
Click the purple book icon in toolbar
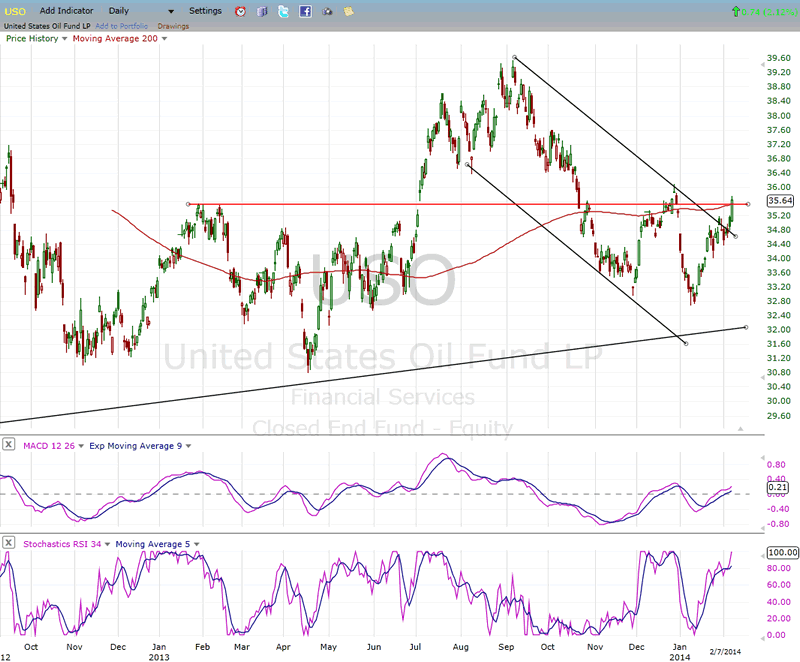(263, 11)
